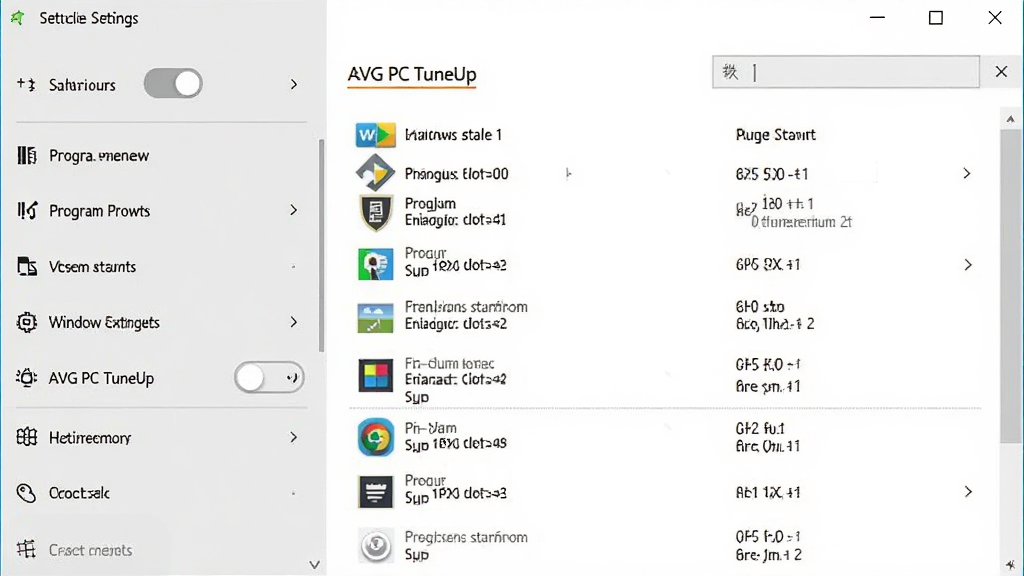Click the Hetirreemory grid icon
Image resolution: width=1024 pixels, height=576 pixels.
27,437
